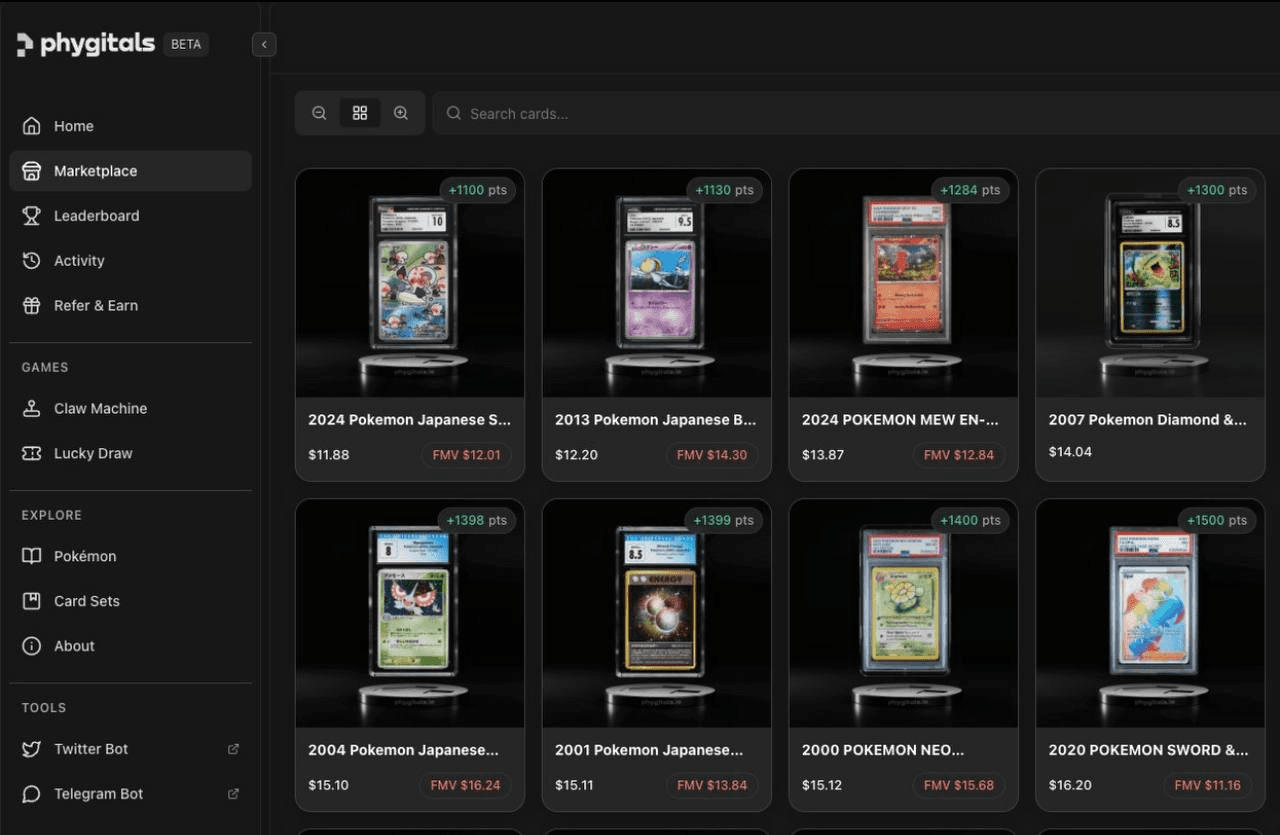Click the FMV $15.68 tag

point(959,785)
